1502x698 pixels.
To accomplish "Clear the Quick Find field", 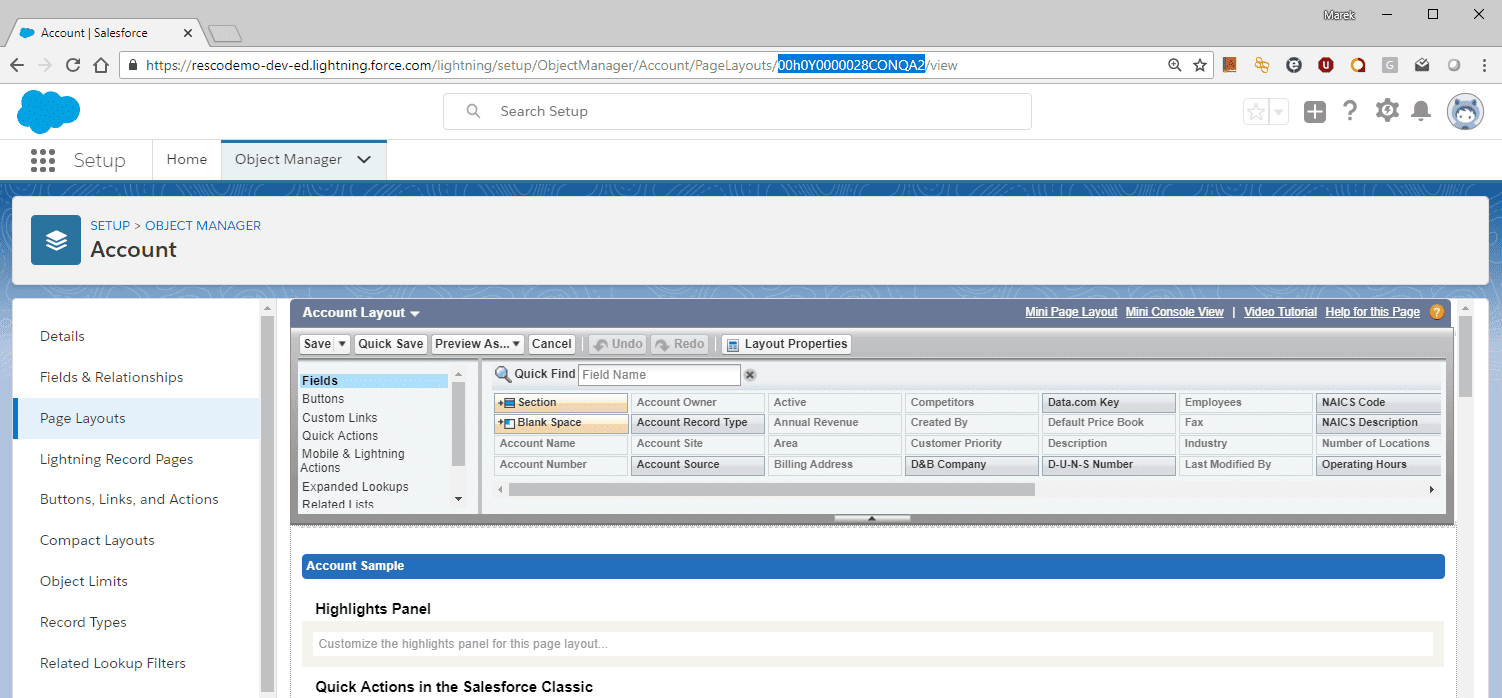I will click(750, 375).
